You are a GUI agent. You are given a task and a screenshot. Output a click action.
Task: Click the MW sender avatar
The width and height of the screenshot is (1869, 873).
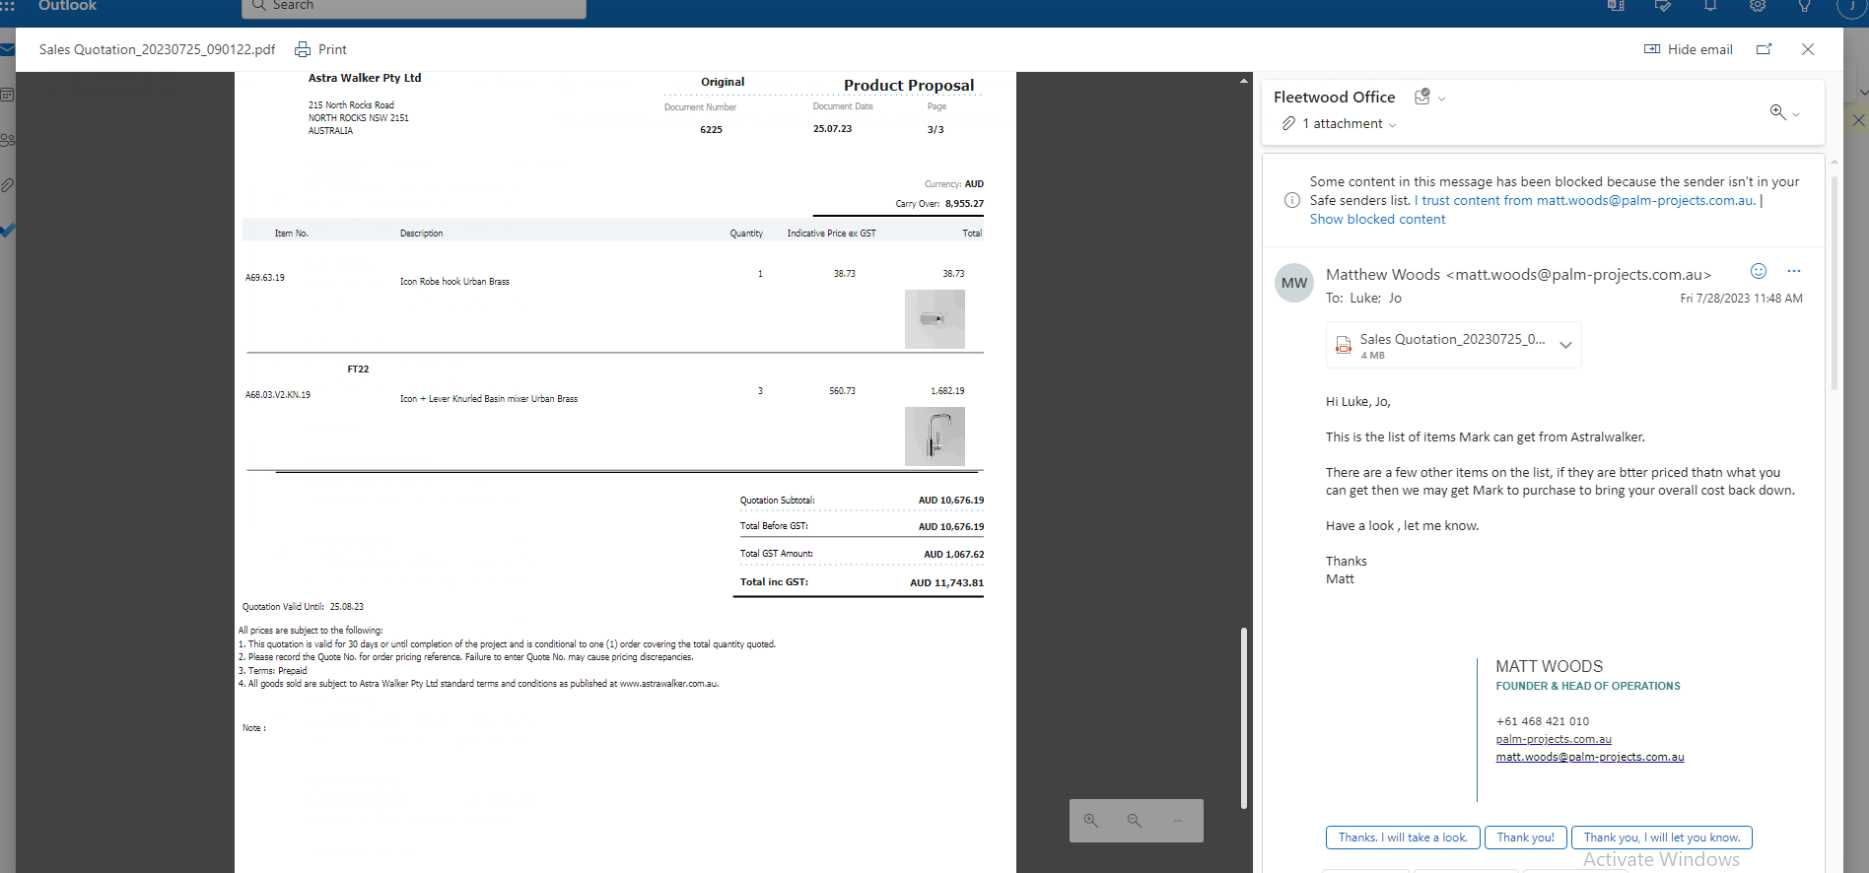pyautogui.click(x=1294, y=283)
